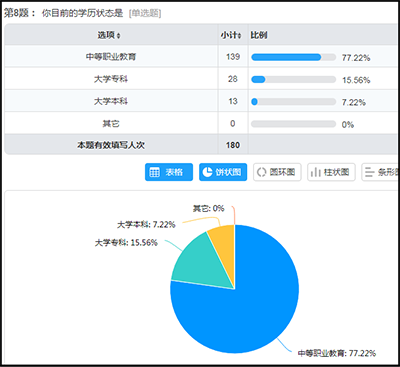Image resolution: width=400 pixels, height=367 pixels.
Task: Click the 比例 column header
Action: point(259,35)
